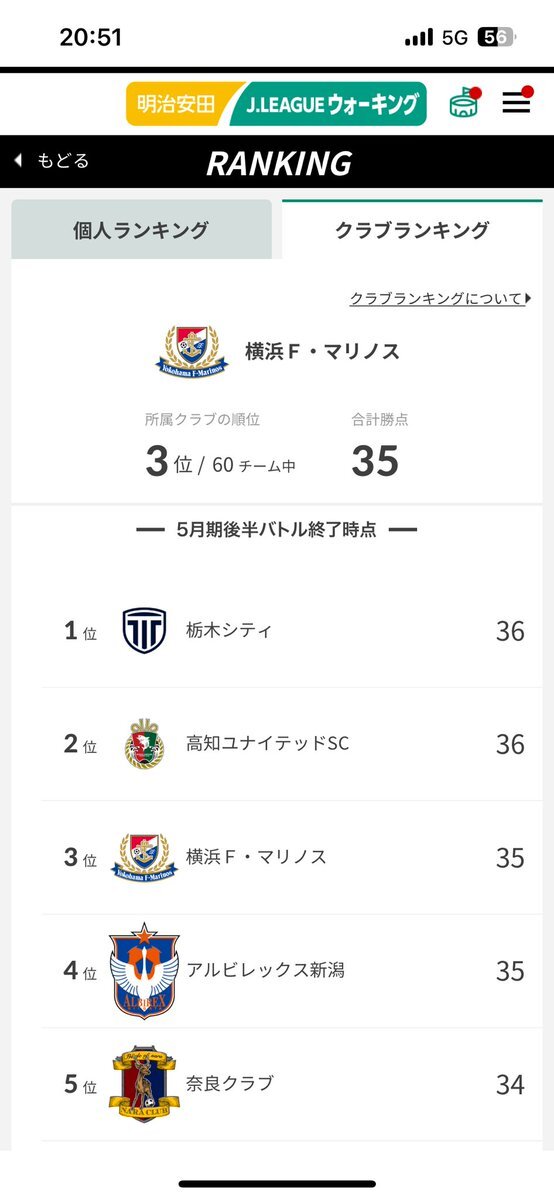Tap the Meiji Yasuda J.LEAGUE Walking logo
The height and width of the screenshot is (1199, 554).
click(276, 104)
